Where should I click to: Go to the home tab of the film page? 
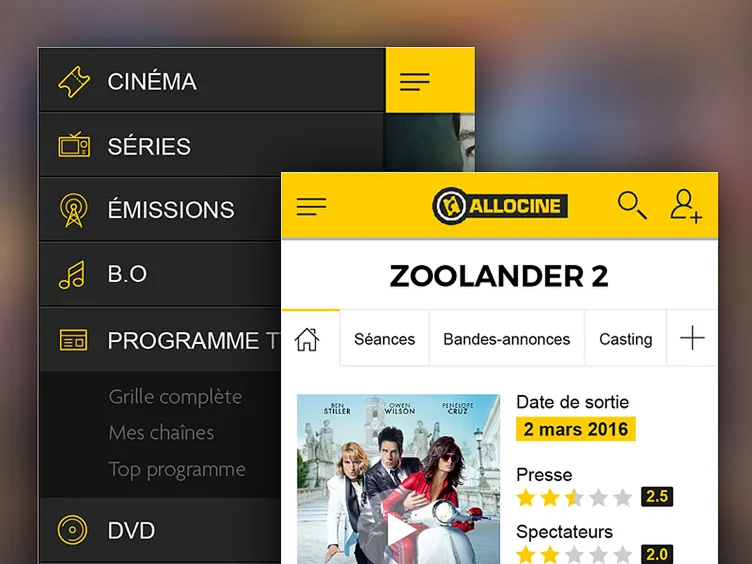[x=307, y=339]
